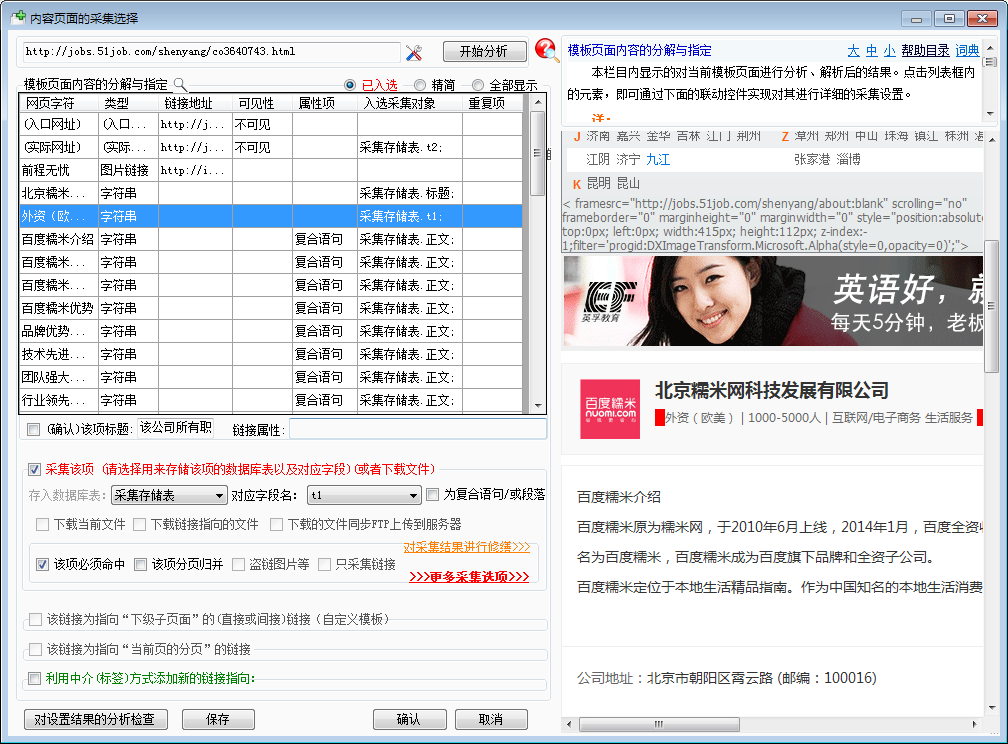Enable the 该项分页归并 checkbox
The image size is (1008, 744).
click(x=141, y=565)
